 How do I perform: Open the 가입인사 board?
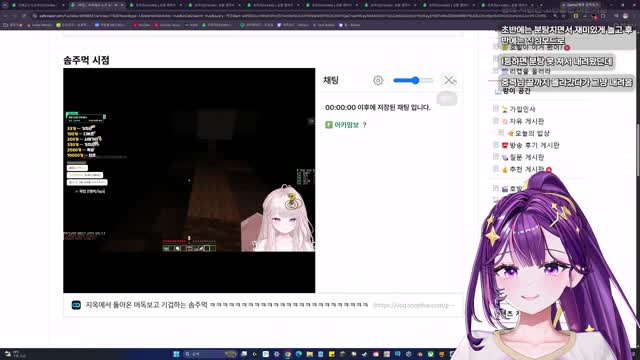pyautogui.click(x=522, y=109)
